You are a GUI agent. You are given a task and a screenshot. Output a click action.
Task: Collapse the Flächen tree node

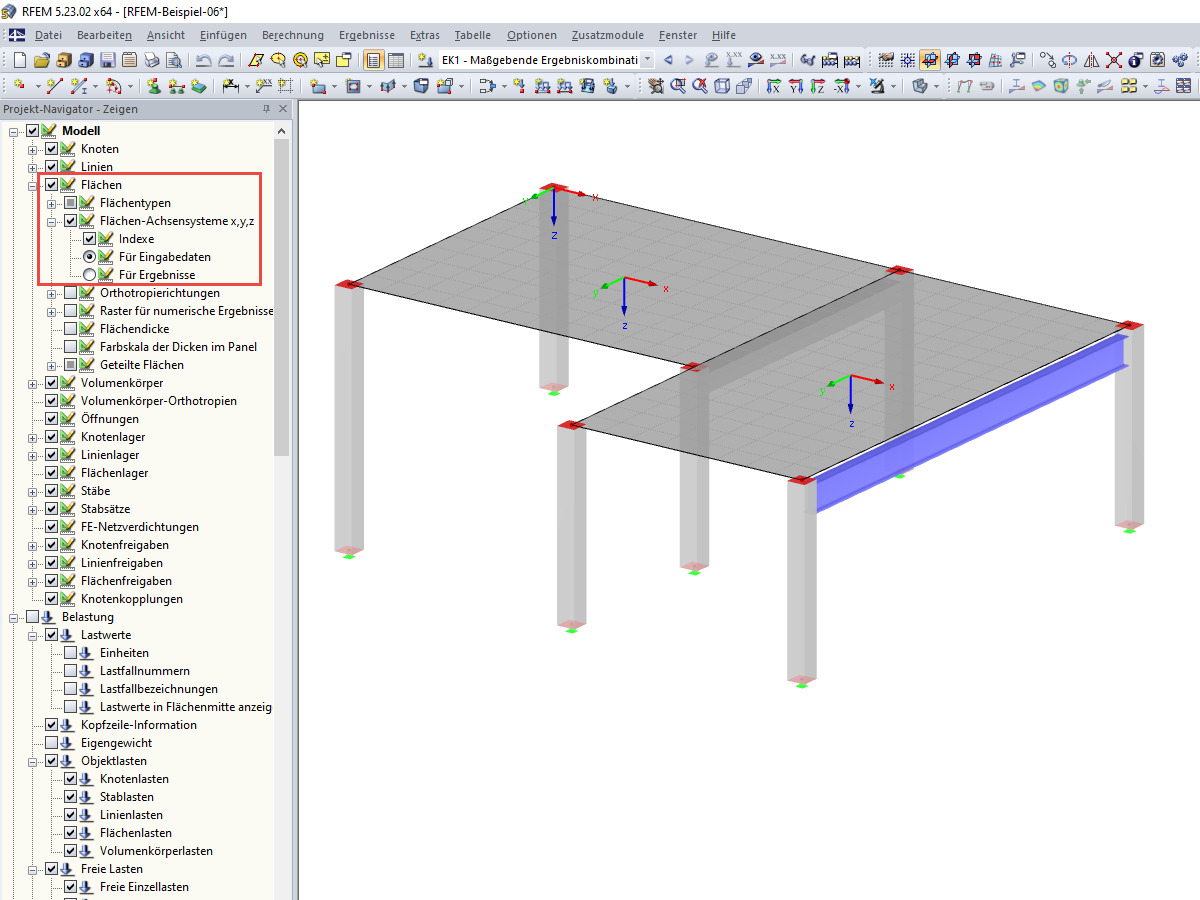[x=33, y=185]
